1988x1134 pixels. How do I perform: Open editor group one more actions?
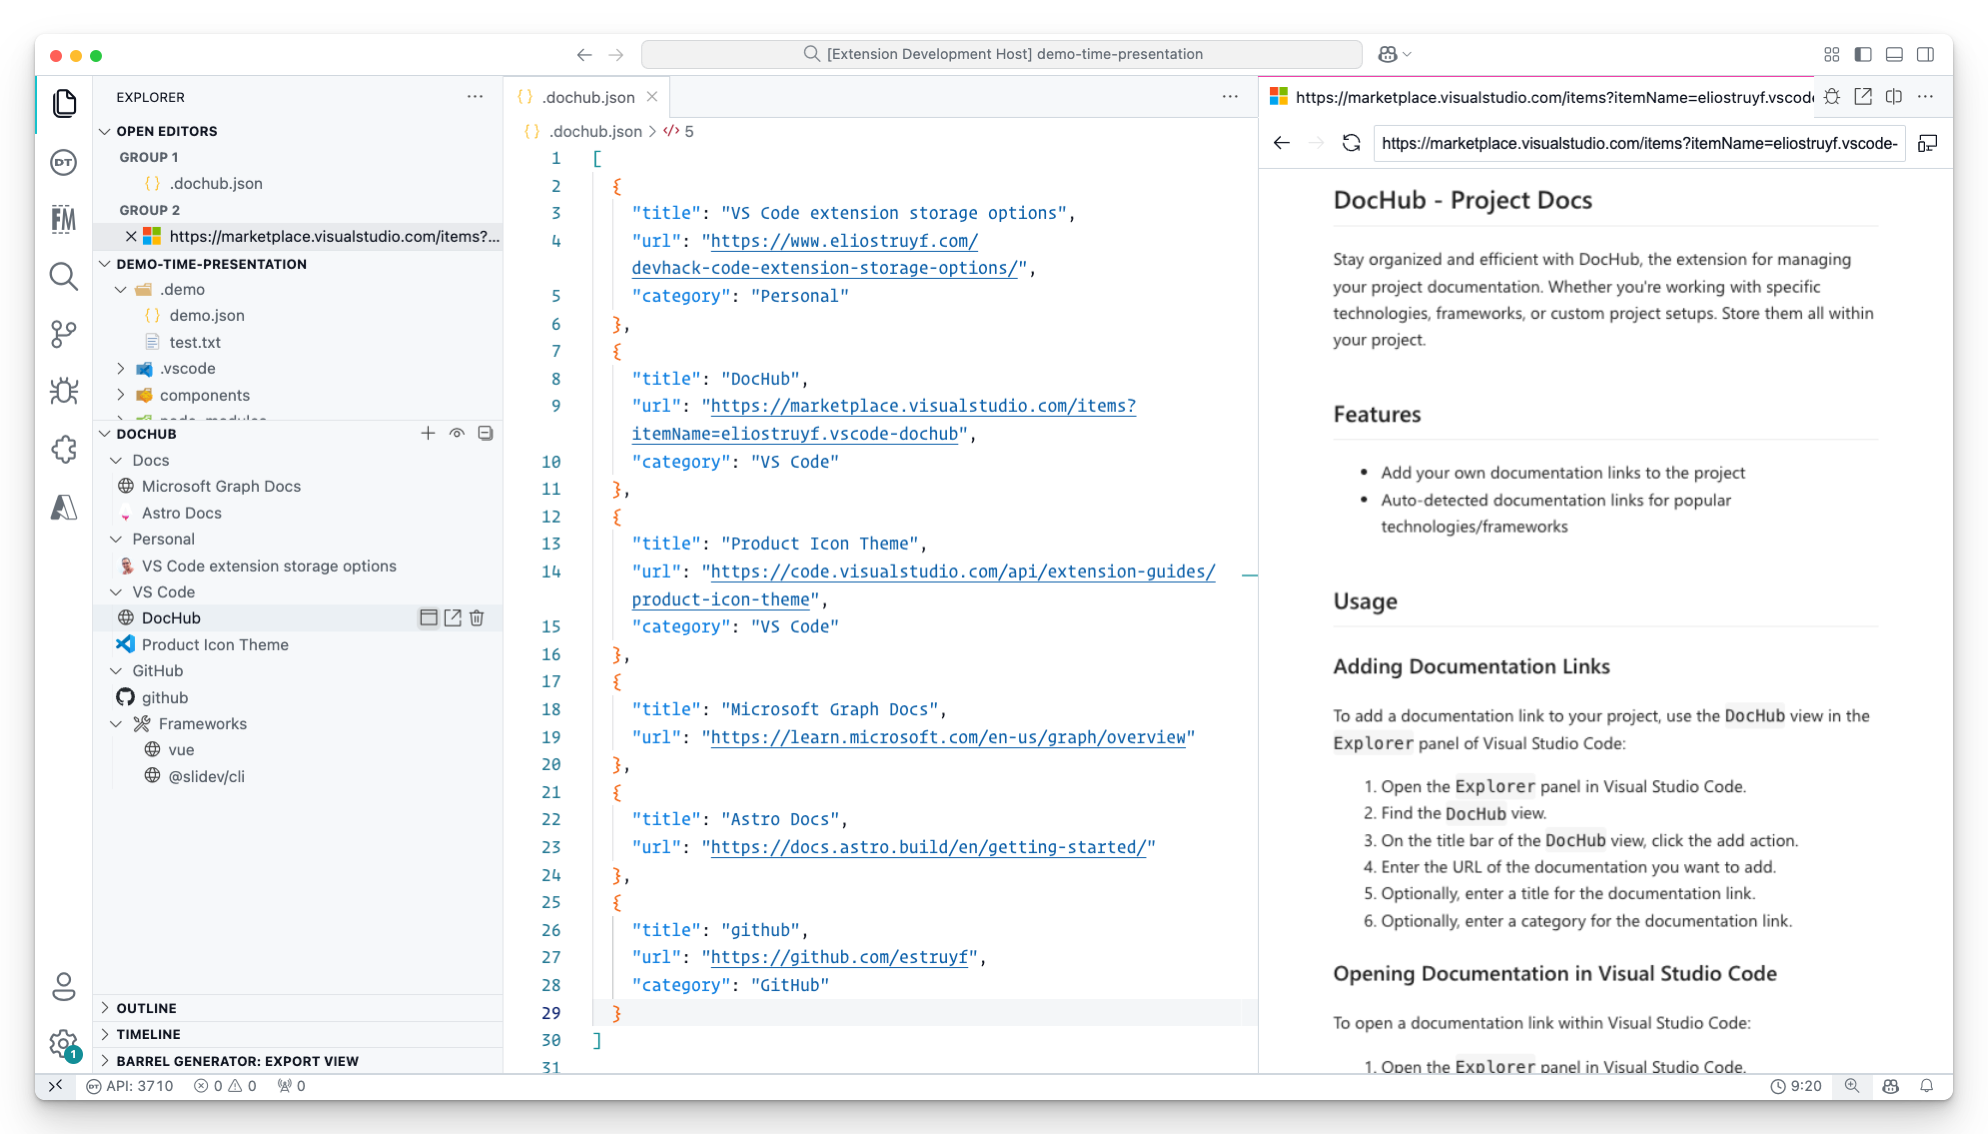(x=1230, y=97)
